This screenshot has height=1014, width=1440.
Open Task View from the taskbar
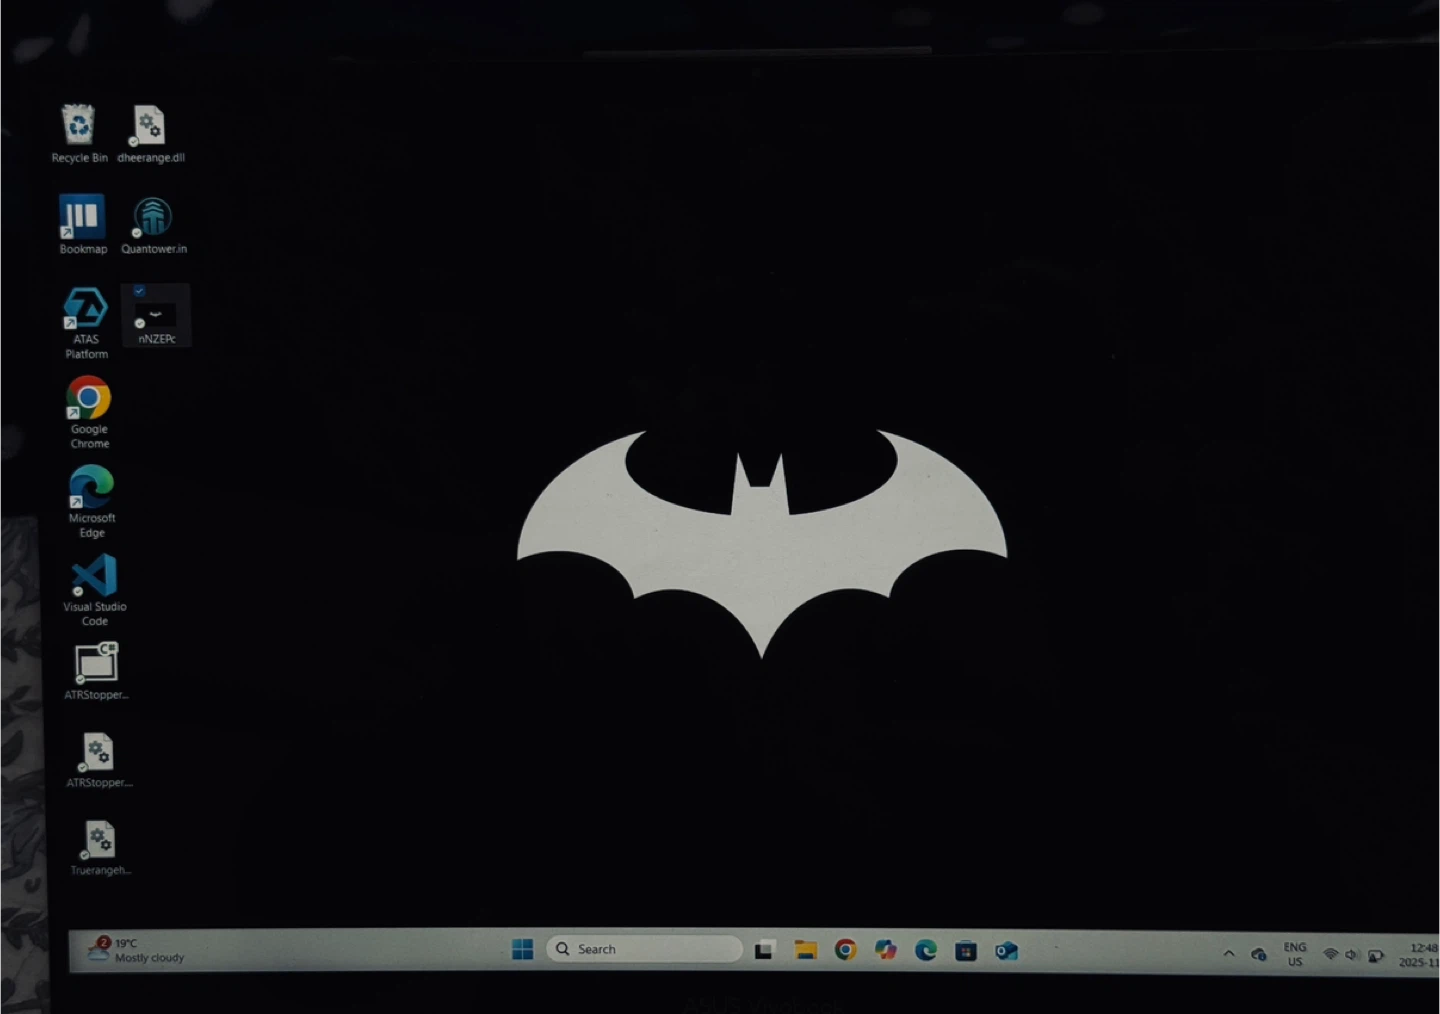(765, 950)
